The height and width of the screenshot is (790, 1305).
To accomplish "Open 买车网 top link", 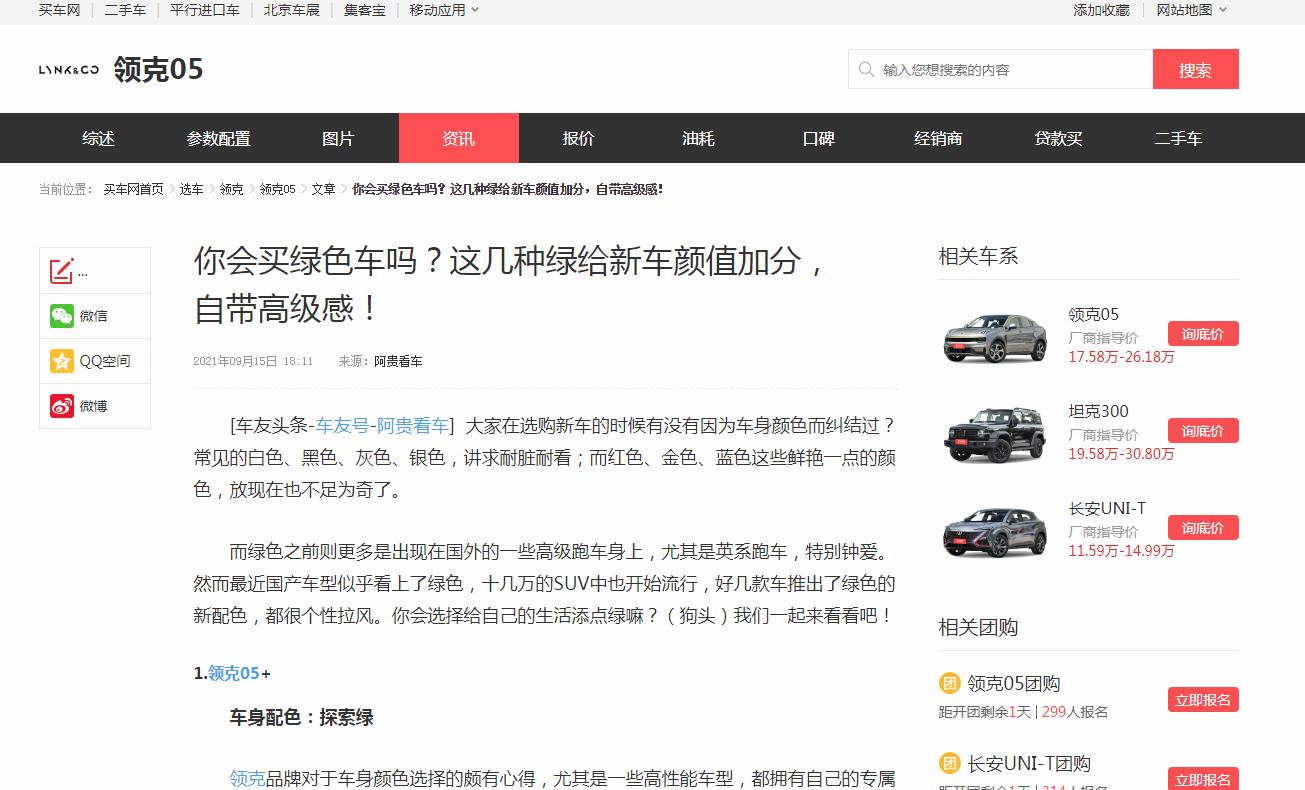I will (x=59, y=10).
